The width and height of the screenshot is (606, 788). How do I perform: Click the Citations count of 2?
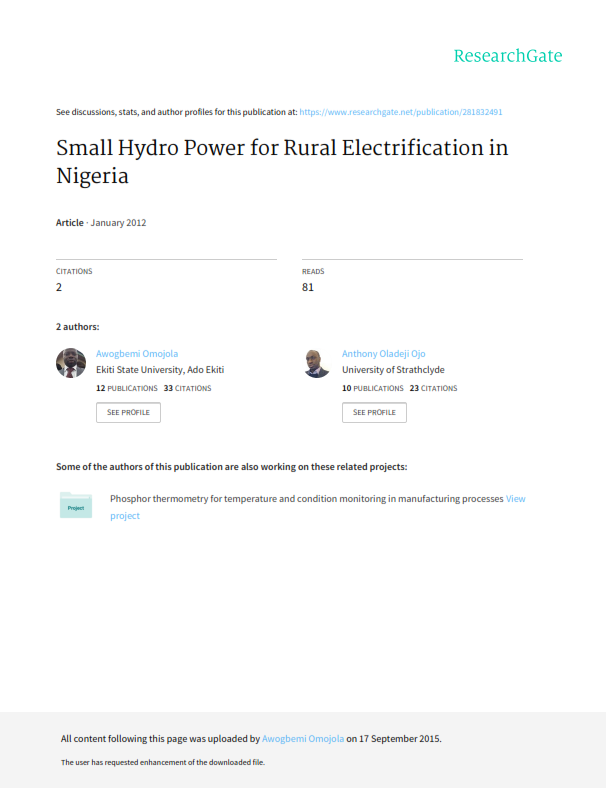(59, 287)
